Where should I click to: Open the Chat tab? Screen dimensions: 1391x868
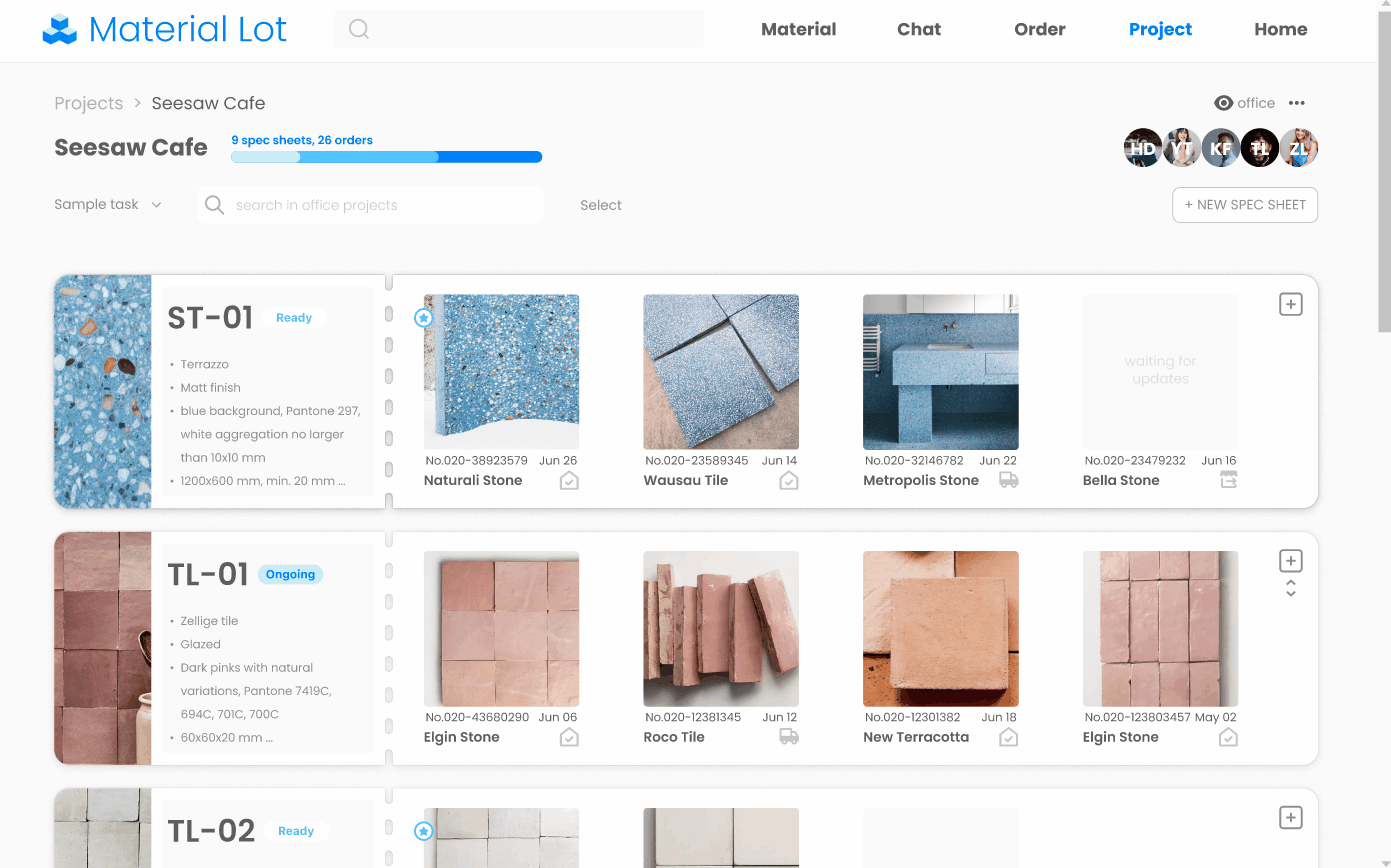pyautogui.click(x=919, y=29)
